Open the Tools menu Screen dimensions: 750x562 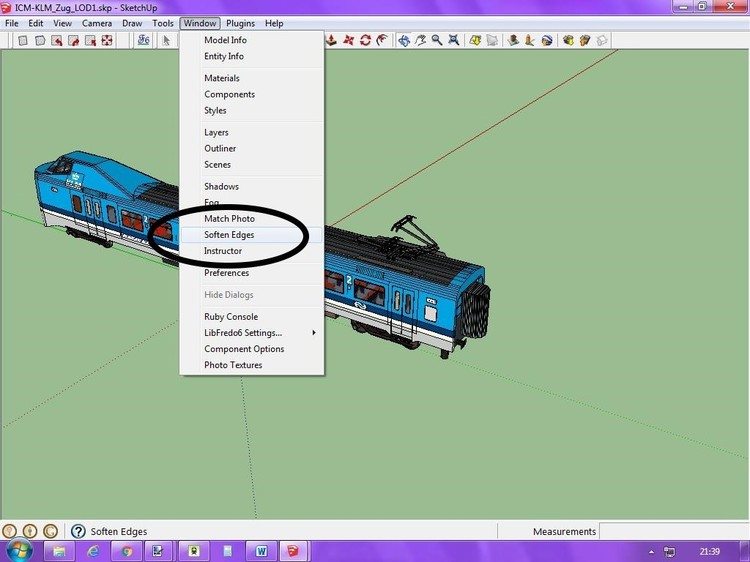pos(163,23)
